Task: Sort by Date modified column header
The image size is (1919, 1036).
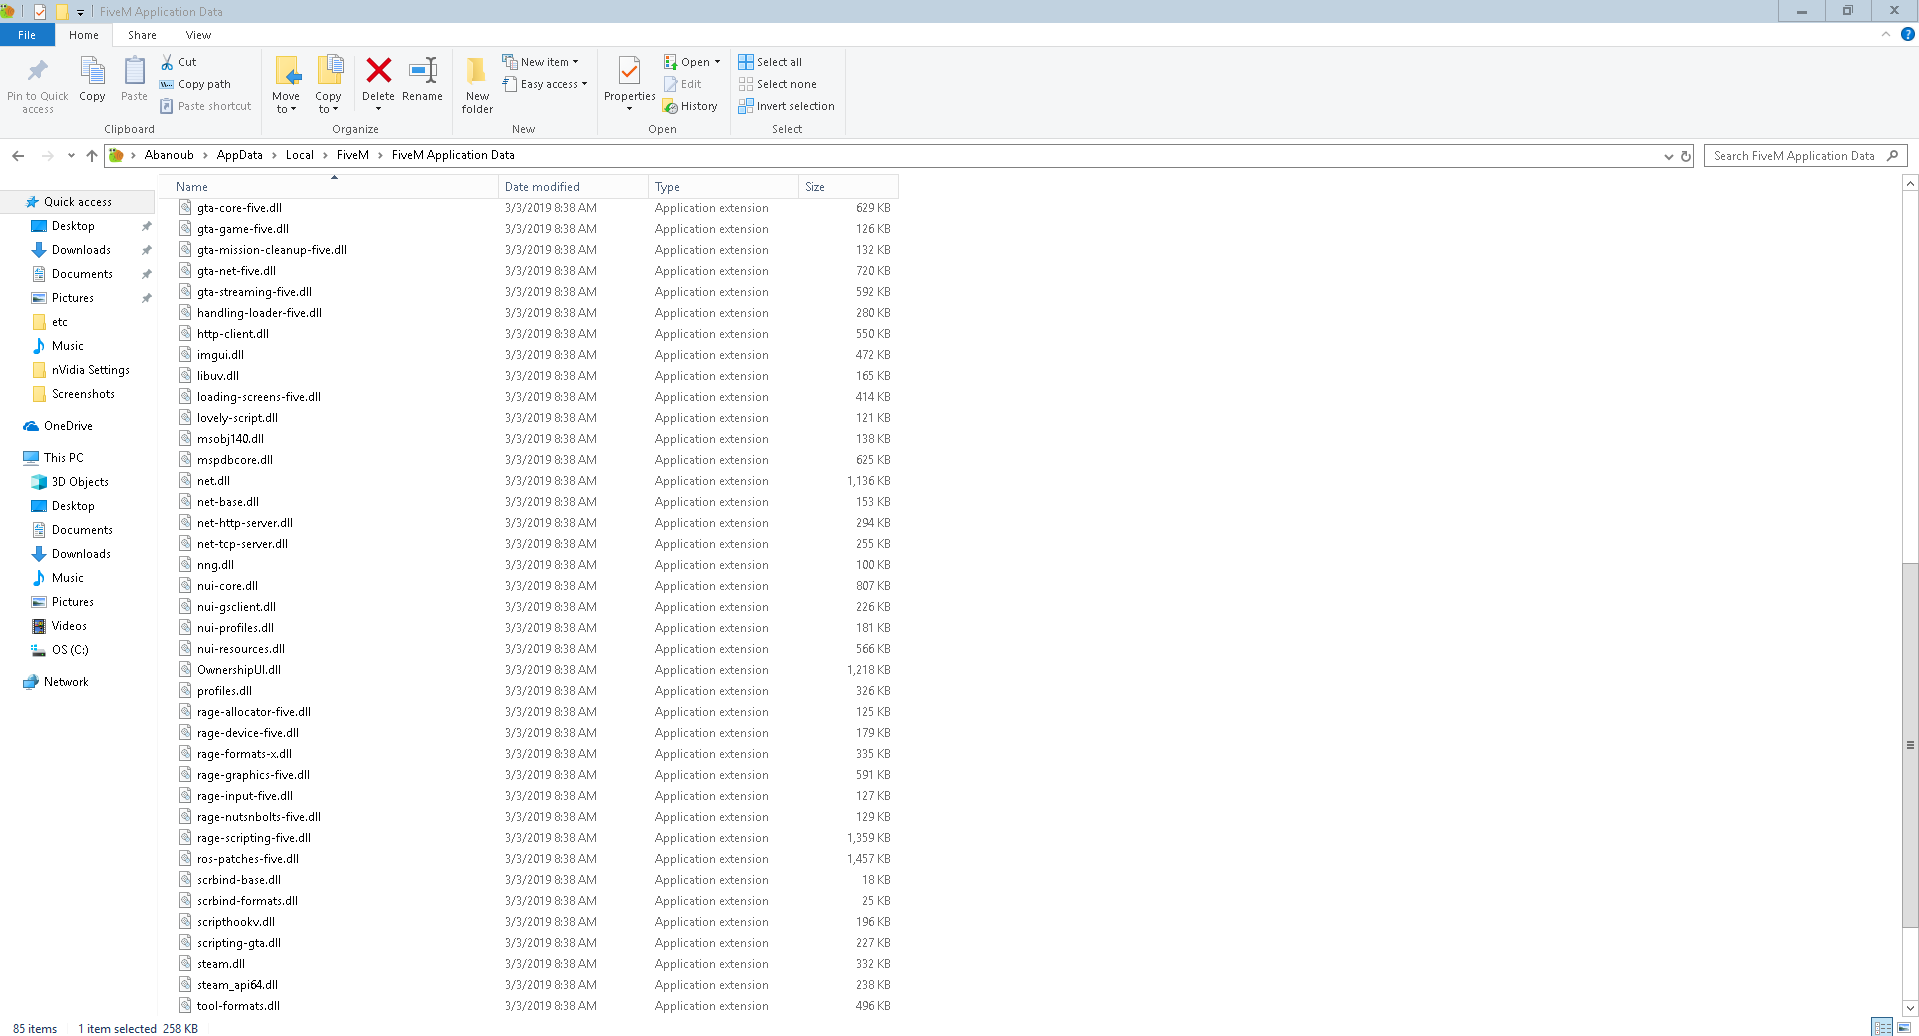Action: coord(573,187)
